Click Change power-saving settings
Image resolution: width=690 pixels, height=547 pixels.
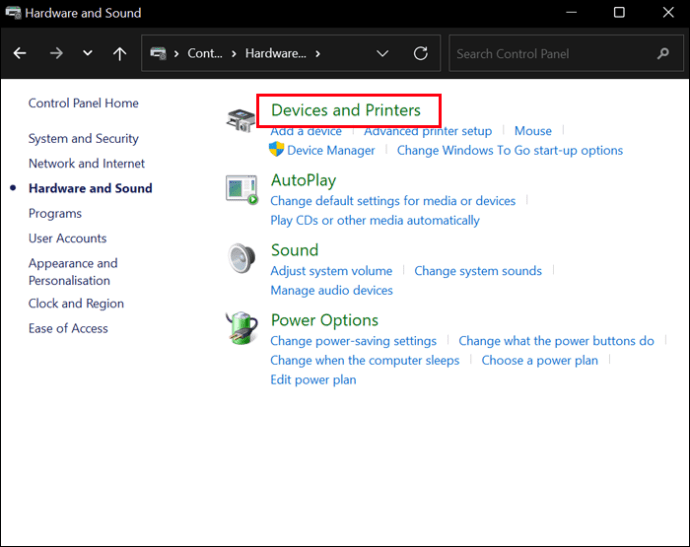coord(353,341)
